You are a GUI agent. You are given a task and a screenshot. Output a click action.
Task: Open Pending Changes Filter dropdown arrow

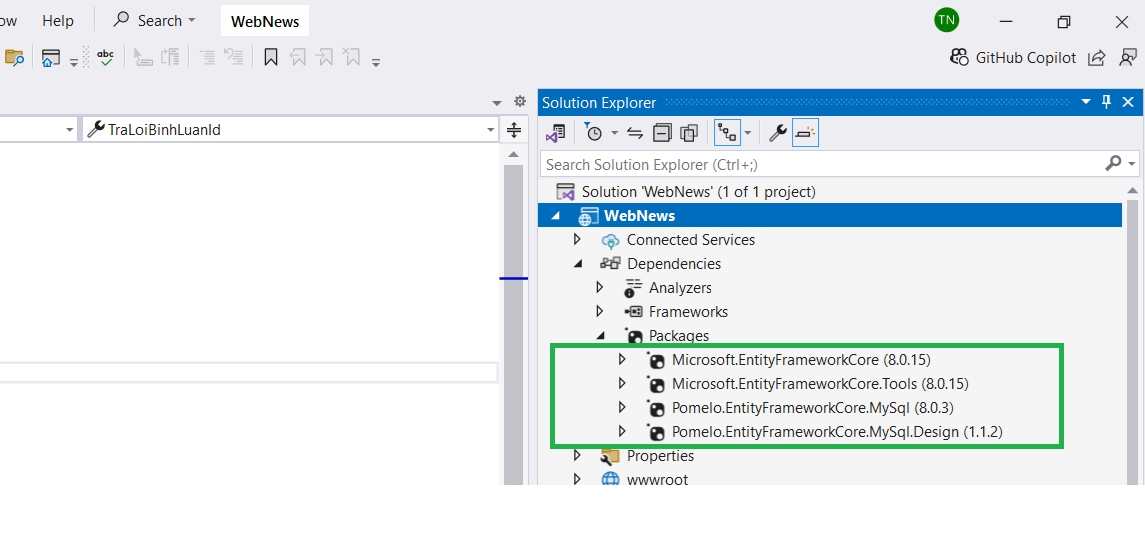[614, 133]
